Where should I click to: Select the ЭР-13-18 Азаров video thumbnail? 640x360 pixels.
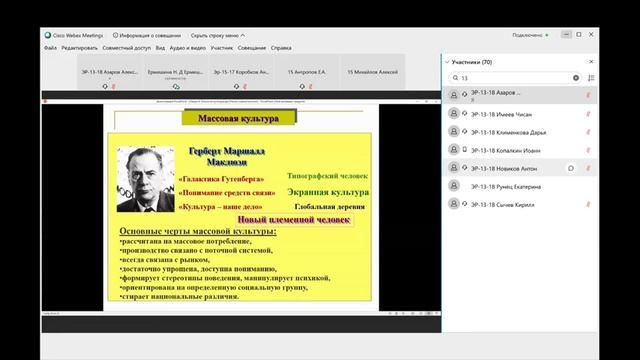(109, 72)
